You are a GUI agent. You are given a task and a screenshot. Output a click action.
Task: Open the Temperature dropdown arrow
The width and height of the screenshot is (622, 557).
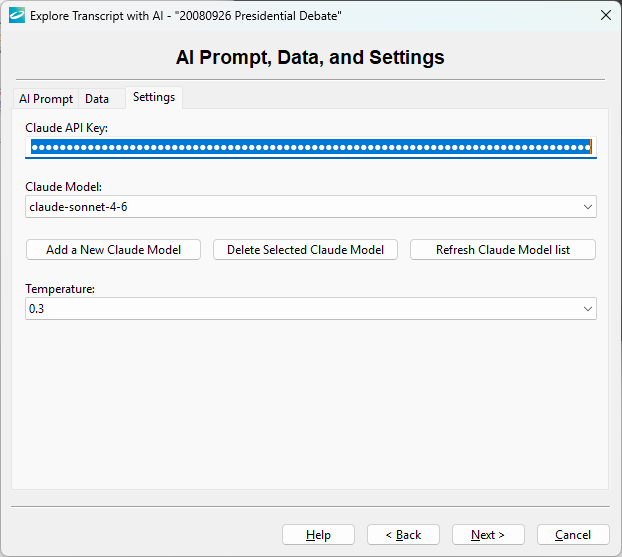pos(587,309)
